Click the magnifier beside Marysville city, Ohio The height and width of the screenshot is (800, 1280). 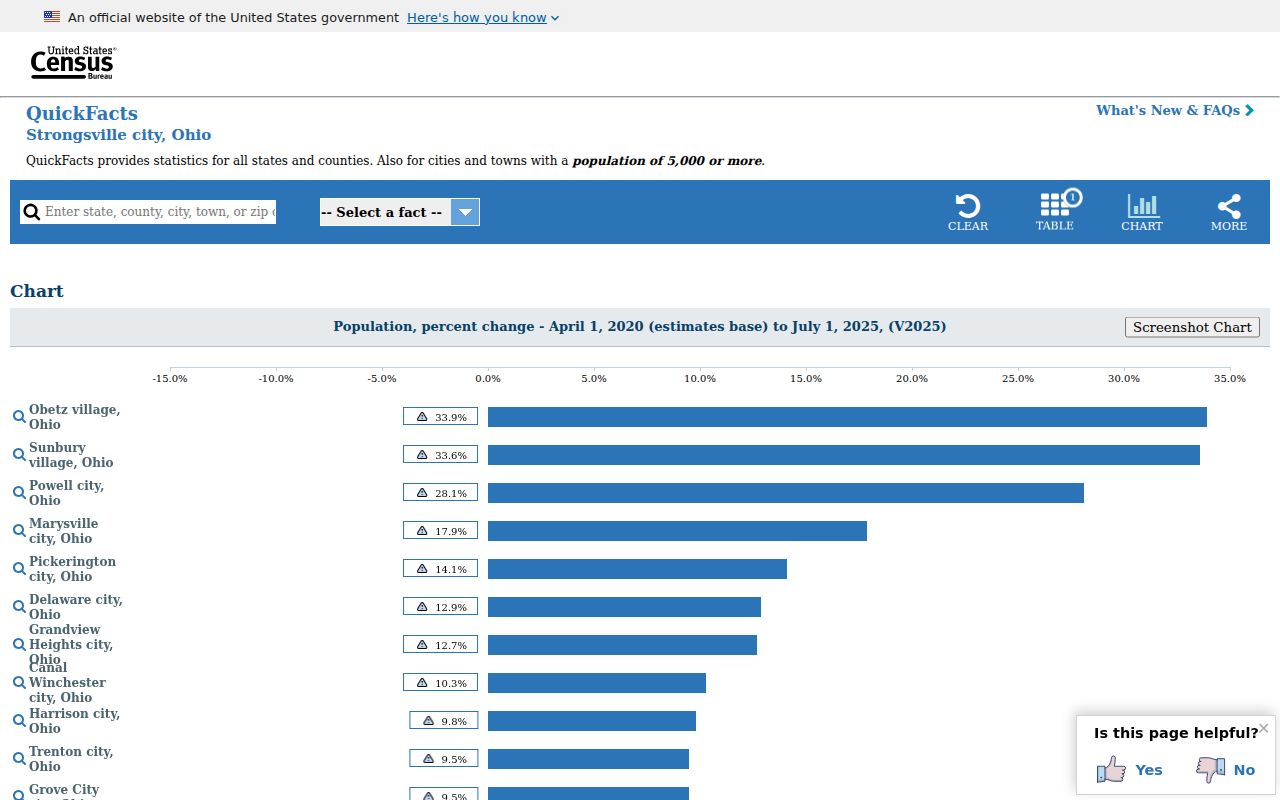(19, 531)
